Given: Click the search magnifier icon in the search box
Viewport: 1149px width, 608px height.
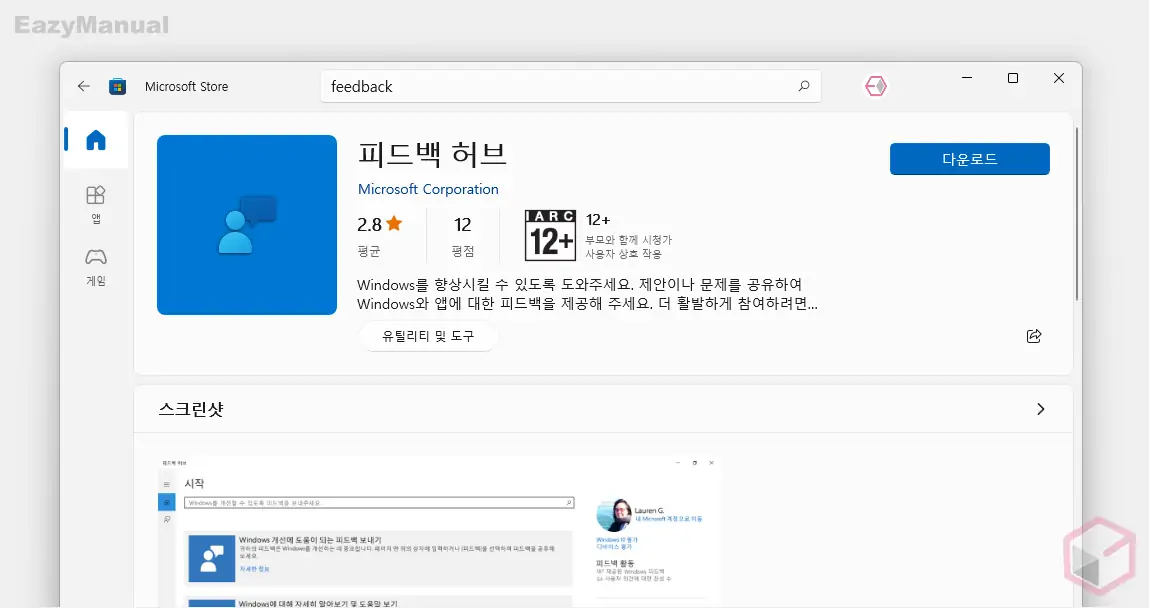Looking at the screenshot, I should pyautogui.click(x=803, y=86).
